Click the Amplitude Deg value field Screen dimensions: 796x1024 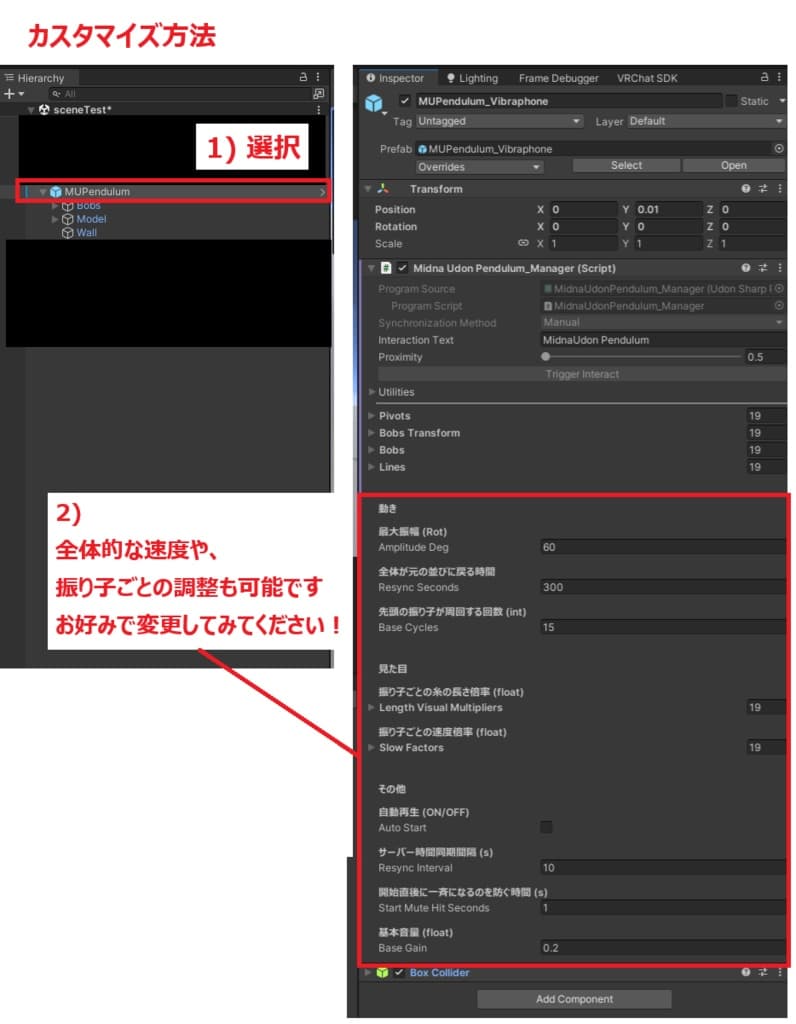663,547
